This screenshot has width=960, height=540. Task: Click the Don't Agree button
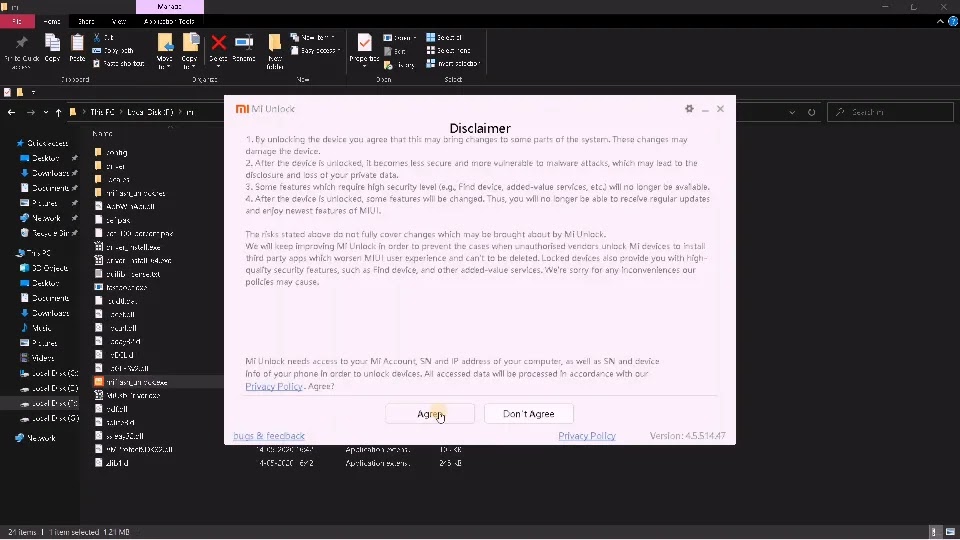(529, 414)
